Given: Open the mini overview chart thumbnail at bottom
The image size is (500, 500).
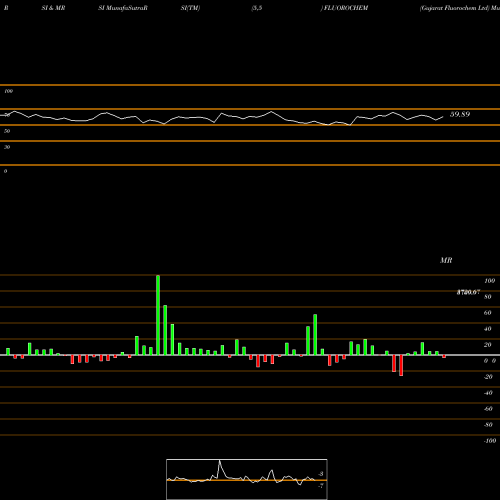Looking at the screenshot, I should coord(247,479).
